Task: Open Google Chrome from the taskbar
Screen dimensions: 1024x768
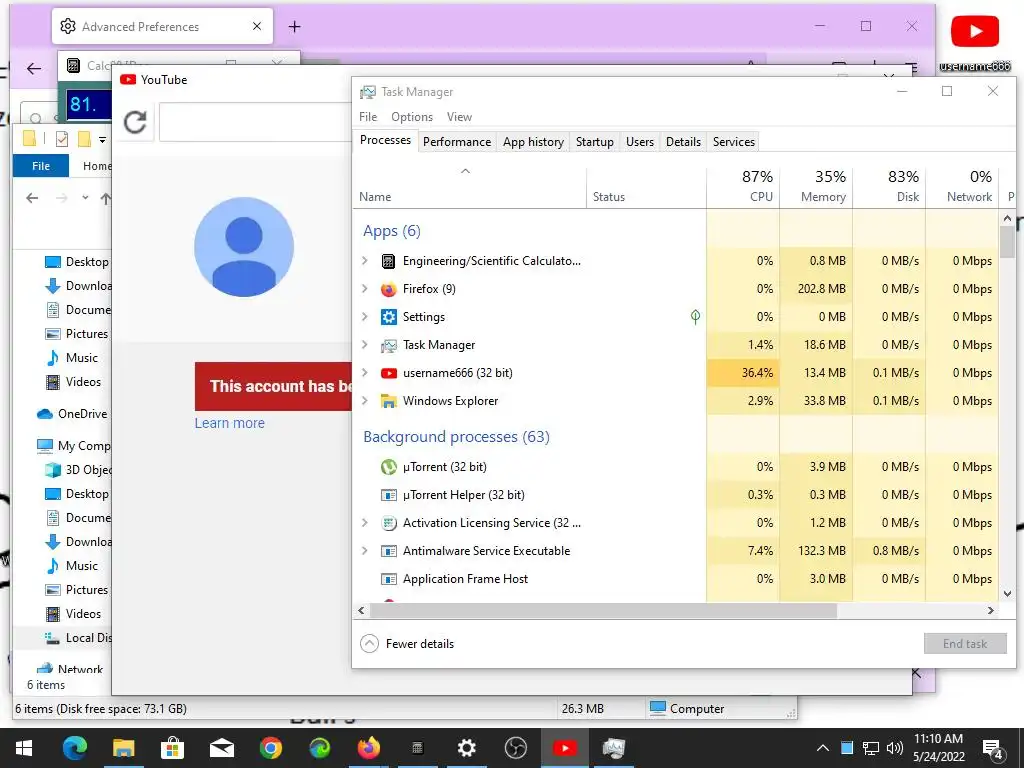Action: (x=270, y=748)
